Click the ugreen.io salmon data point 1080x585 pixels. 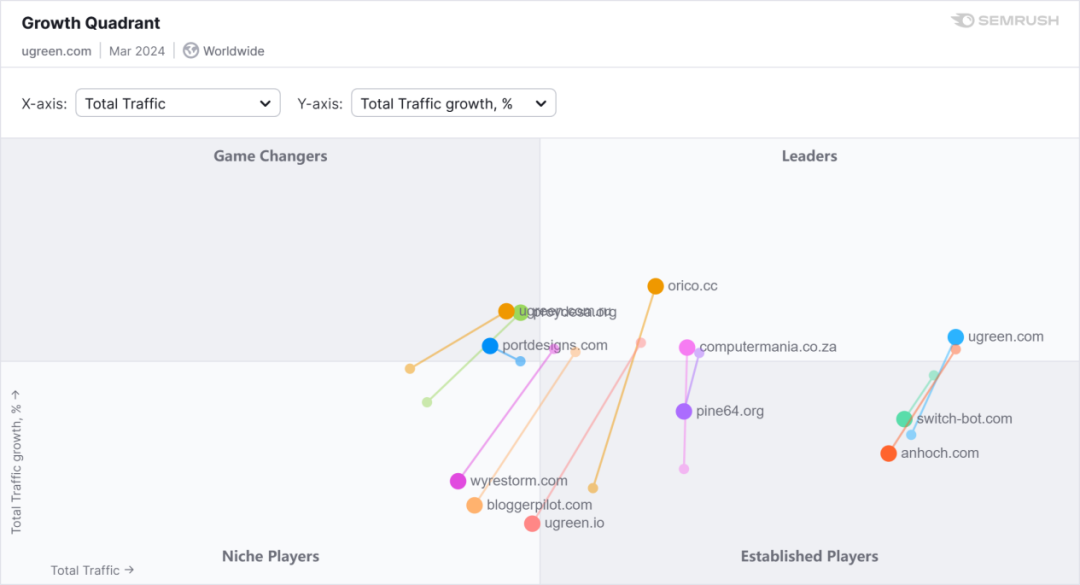pos(532,524)
